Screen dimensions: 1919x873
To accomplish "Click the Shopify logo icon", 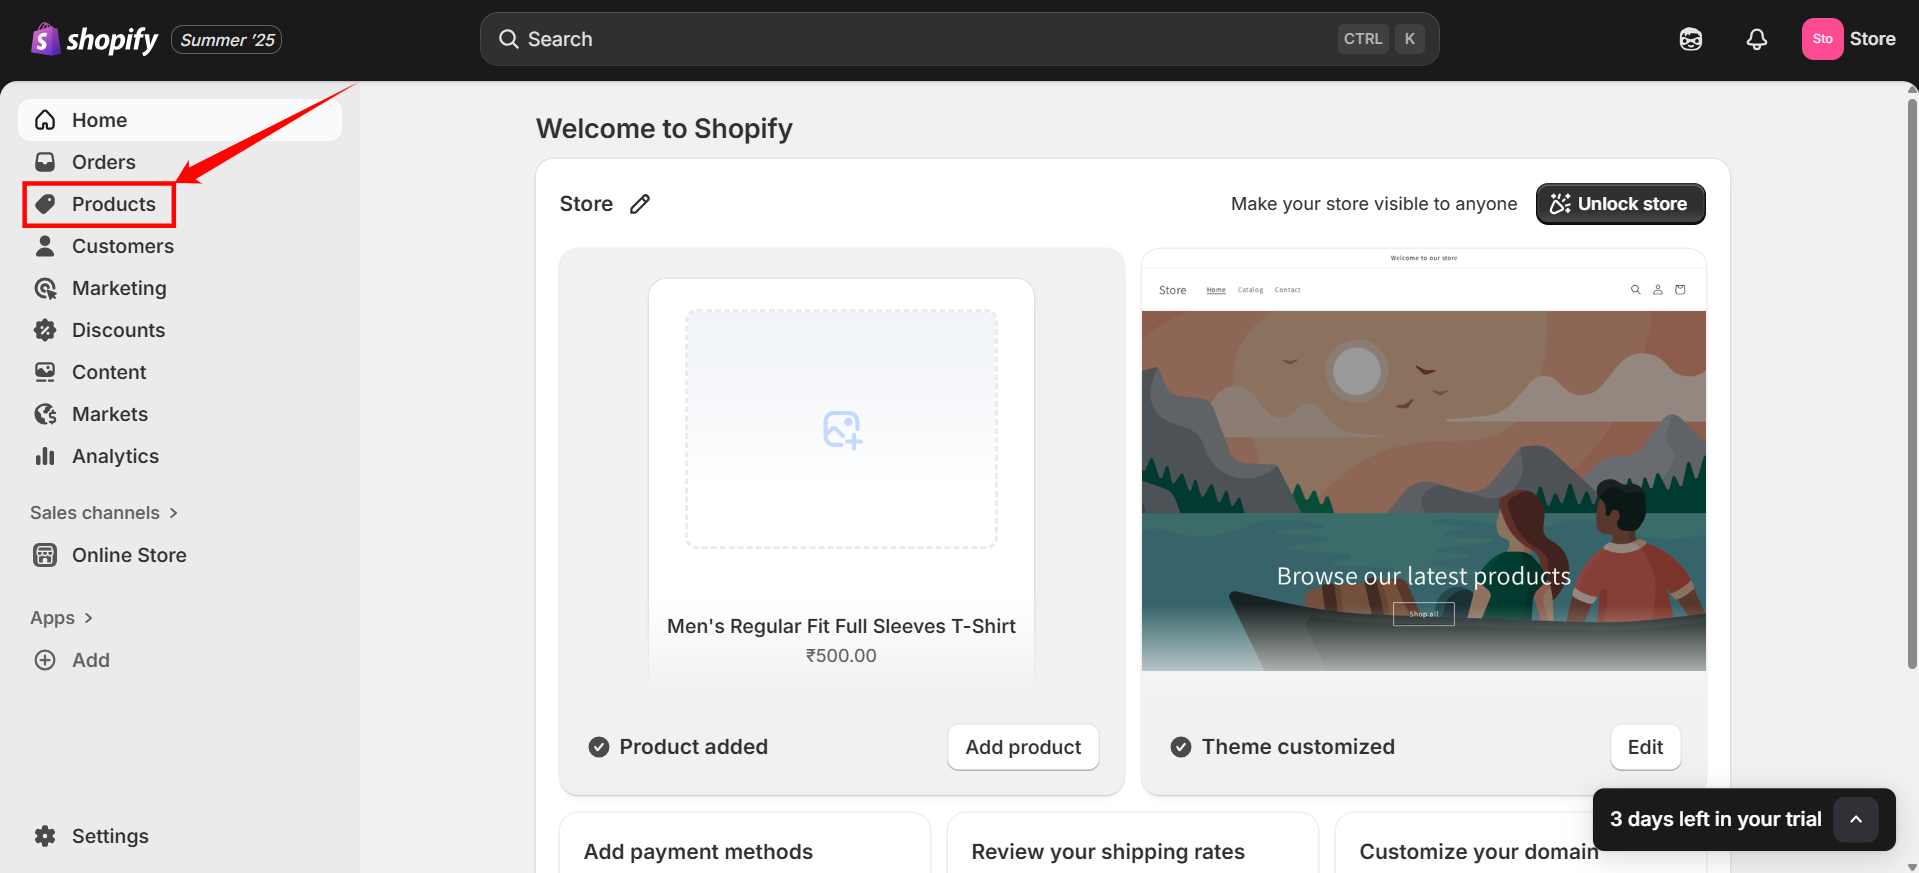I will coord(45,39).
